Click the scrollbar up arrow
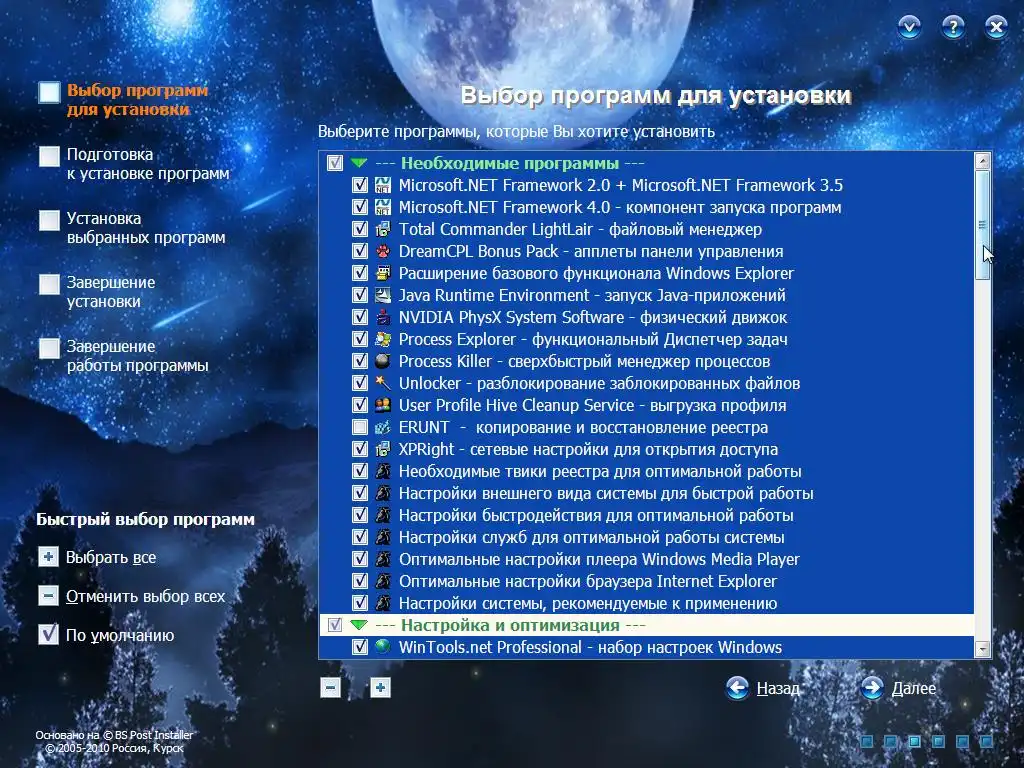1024x768 pixels. 982,161
